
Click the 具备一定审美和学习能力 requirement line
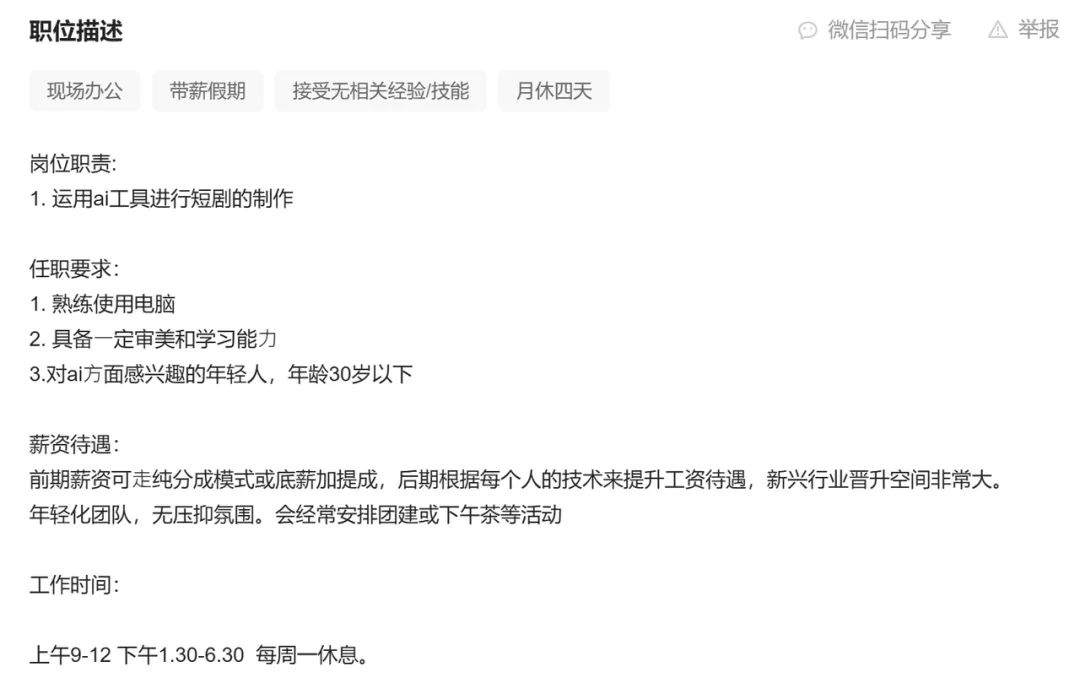pyautogui.click(x=153, y=339)
